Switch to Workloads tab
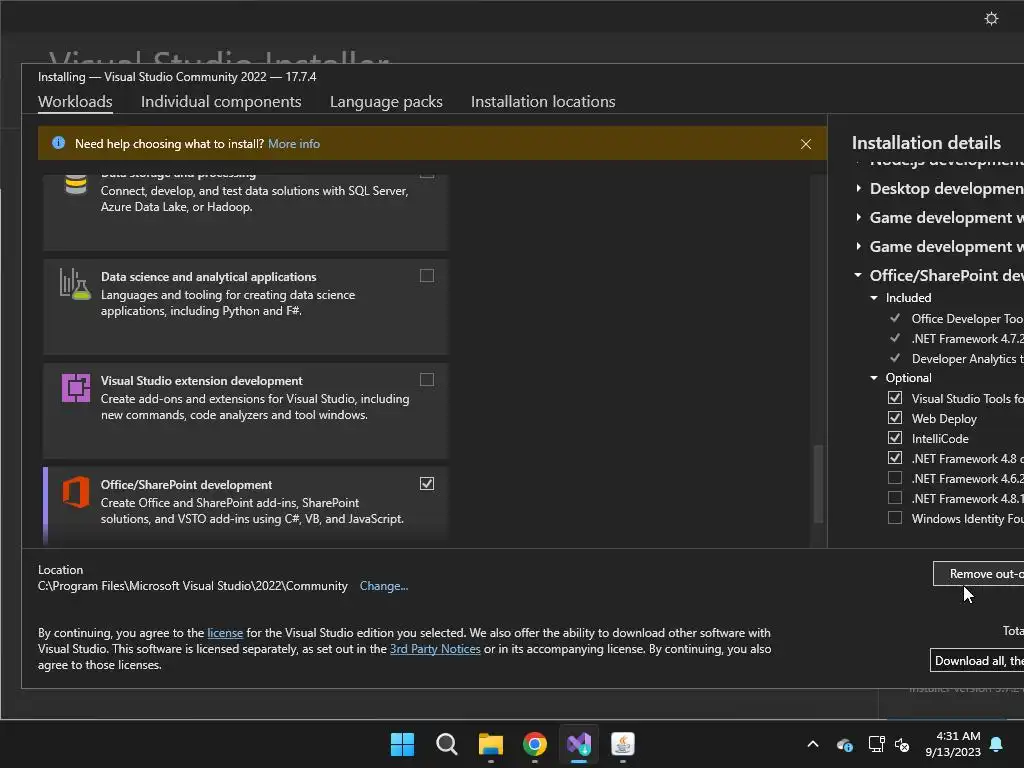The image size is (1024, 768). click(x=75, y=102)
